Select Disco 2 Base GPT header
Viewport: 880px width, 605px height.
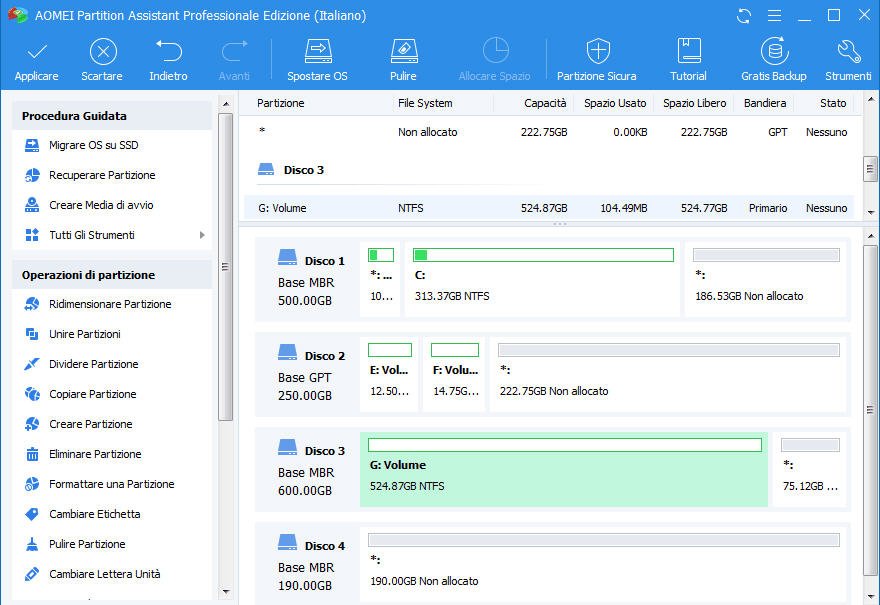tap(310, 375)
